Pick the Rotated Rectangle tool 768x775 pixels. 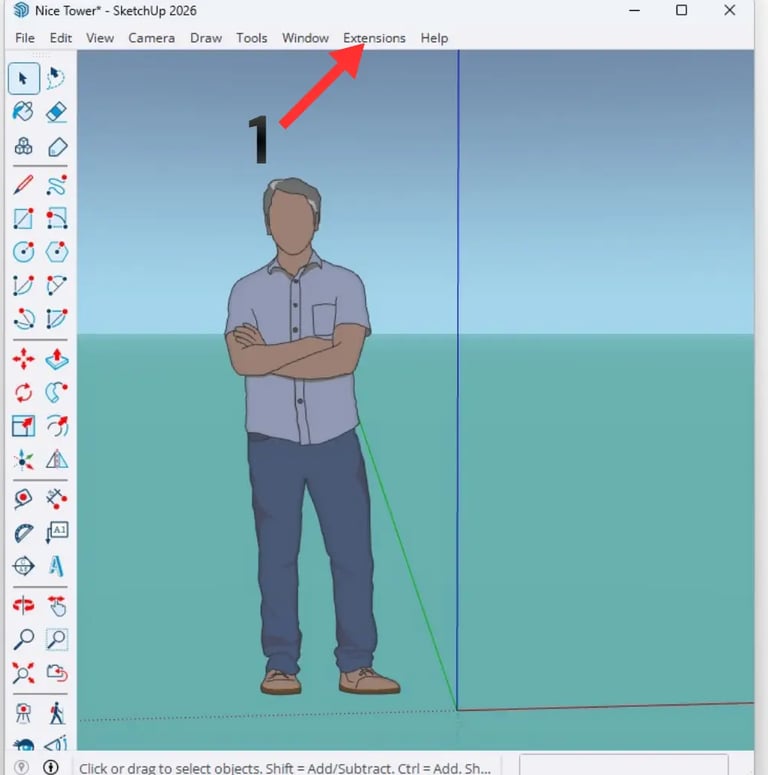pyautogui.click(x=56, y=219)
